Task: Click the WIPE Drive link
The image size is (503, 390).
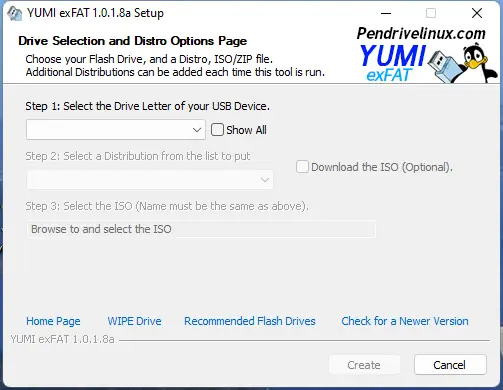Action: 134,321
